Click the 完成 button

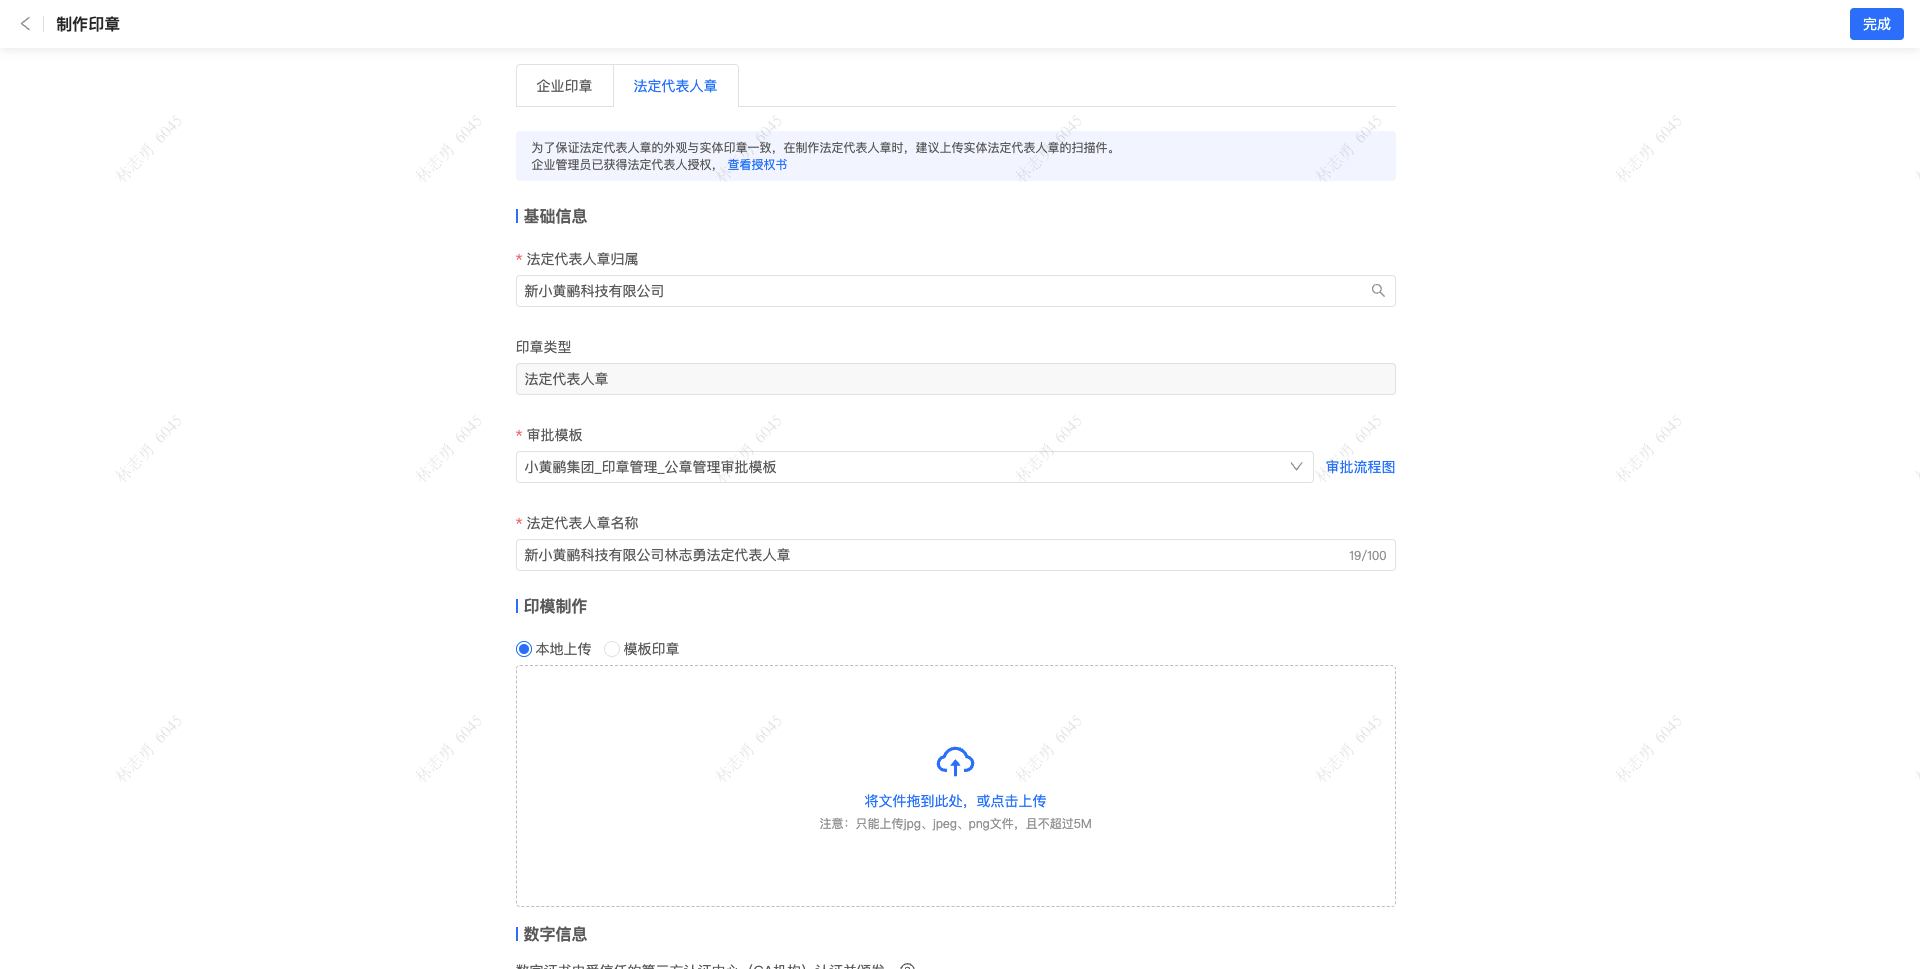tap(1876, 24)
